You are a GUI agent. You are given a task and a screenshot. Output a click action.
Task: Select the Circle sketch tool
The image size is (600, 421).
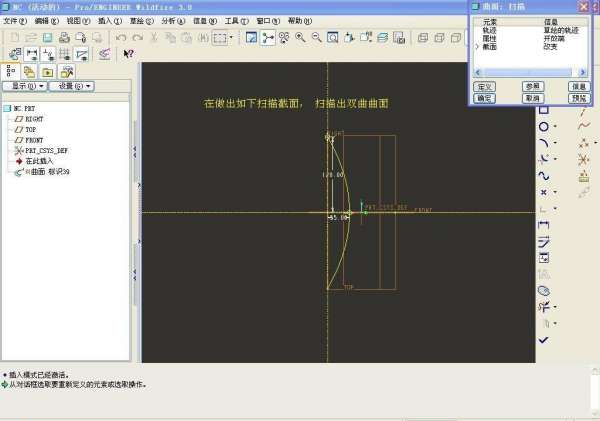click(544, 127)
